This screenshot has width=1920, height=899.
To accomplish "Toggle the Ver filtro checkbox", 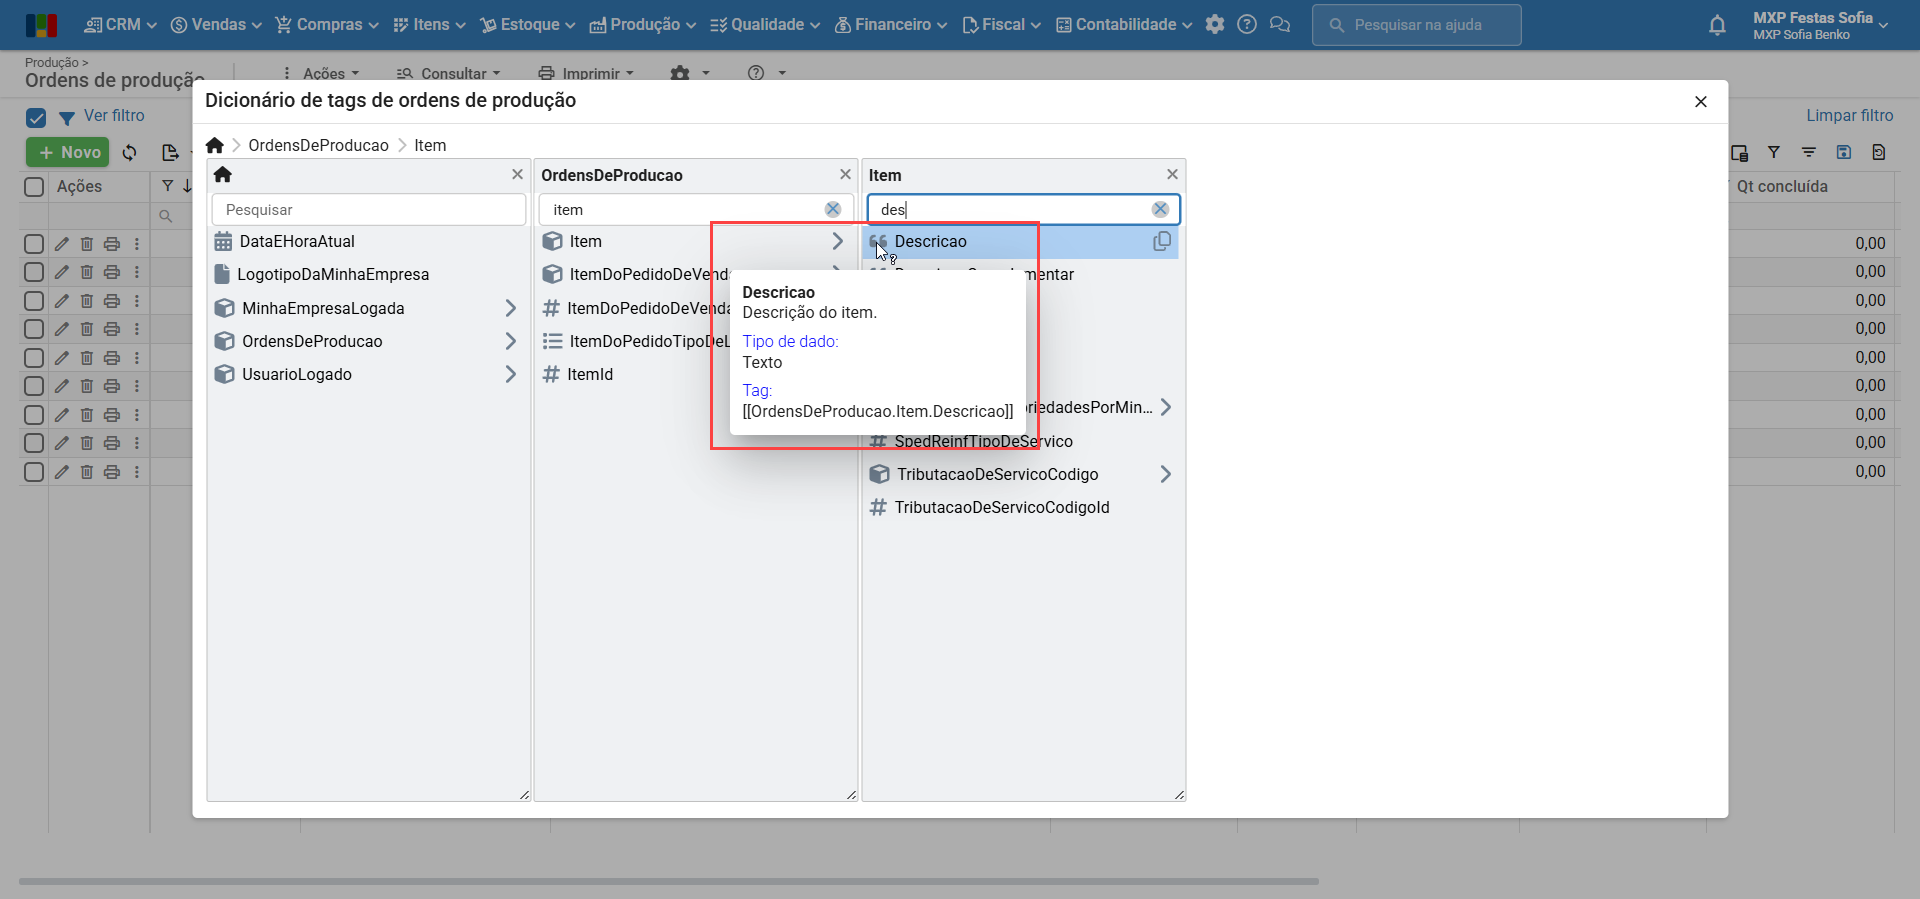I will click(36, 118).
